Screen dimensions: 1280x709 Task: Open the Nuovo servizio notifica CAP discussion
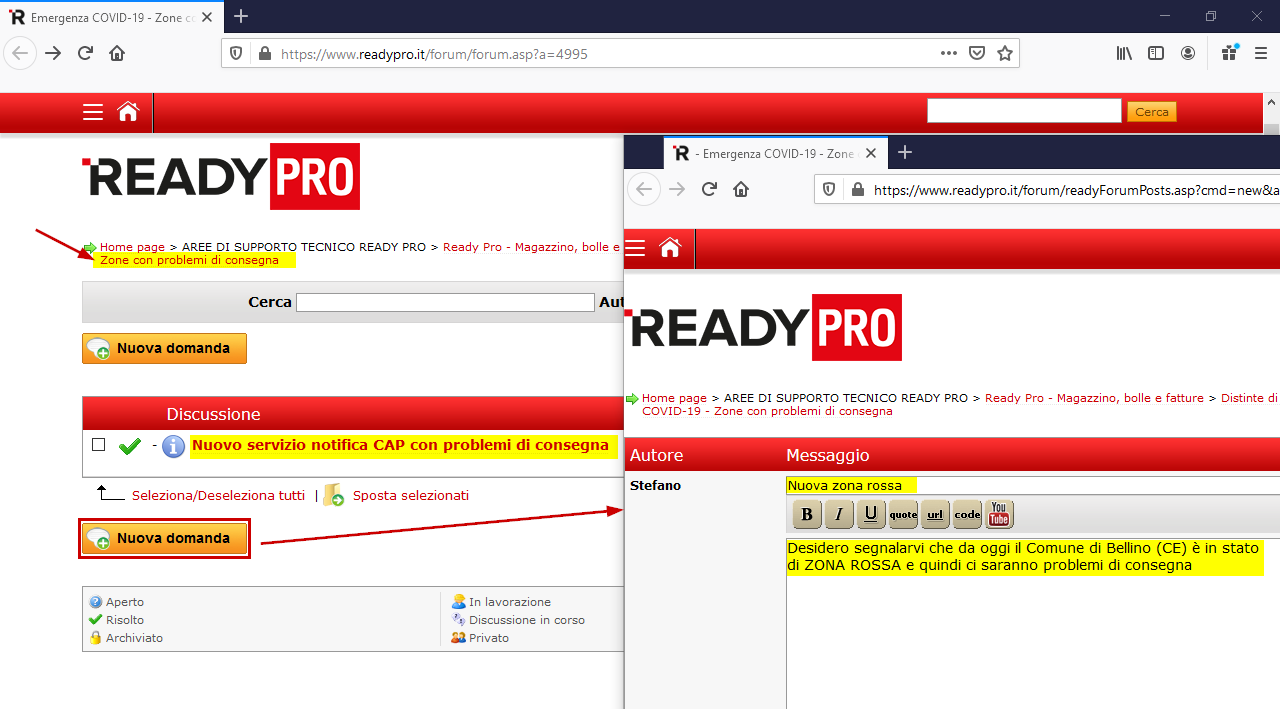tap(400, 445)
